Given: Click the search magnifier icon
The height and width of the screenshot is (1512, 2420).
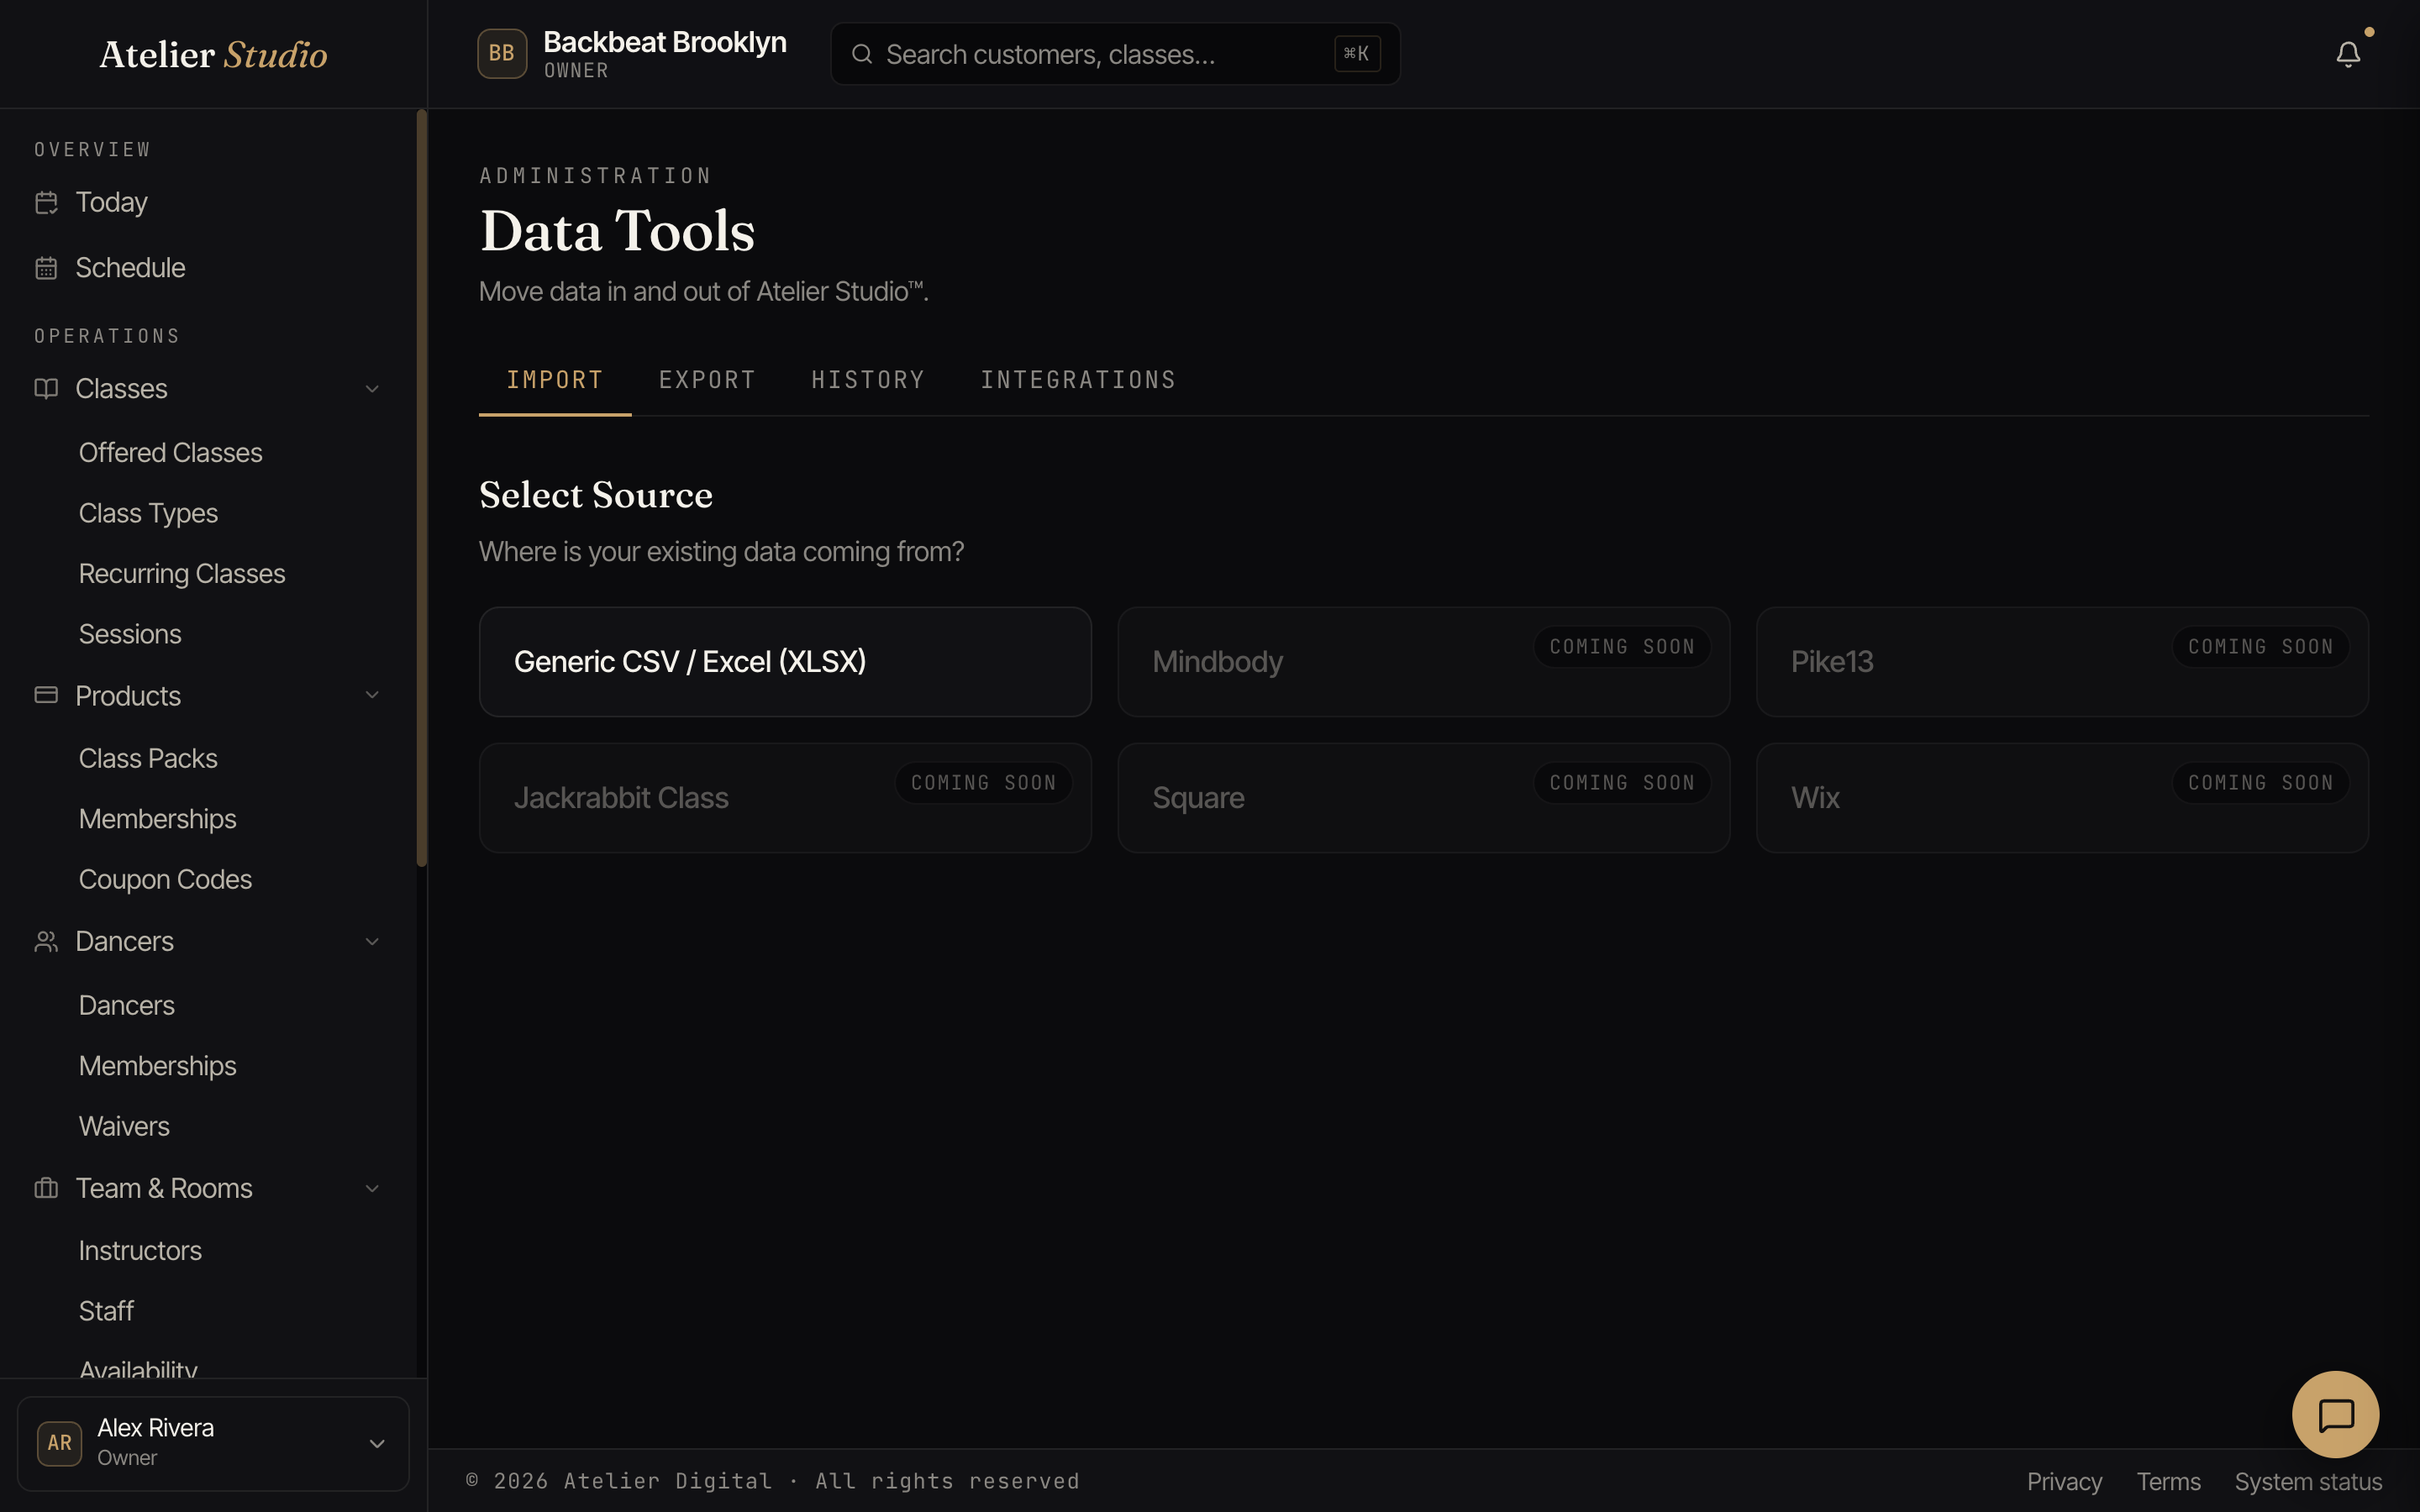Looking at the screenshot, I should (861, 54).
